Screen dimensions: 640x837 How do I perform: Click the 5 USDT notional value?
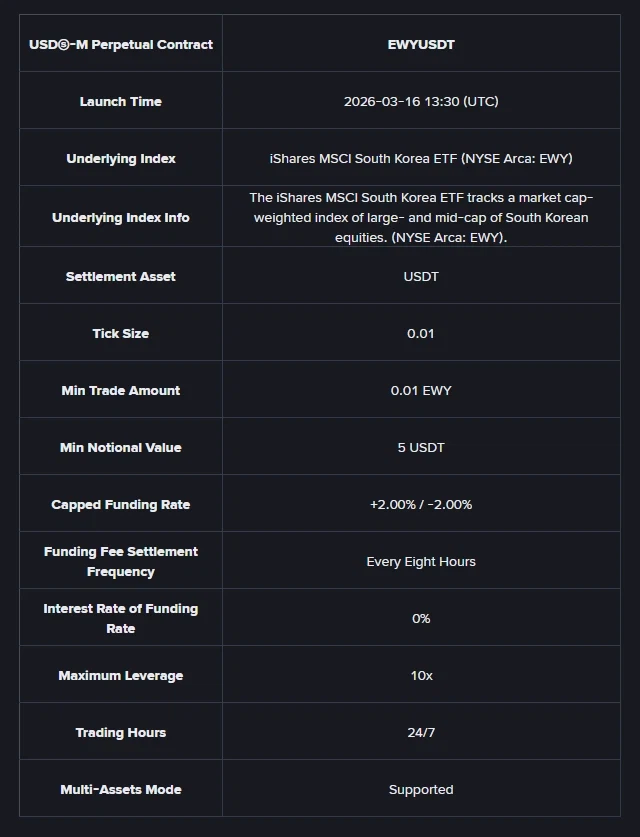(421, 447)
